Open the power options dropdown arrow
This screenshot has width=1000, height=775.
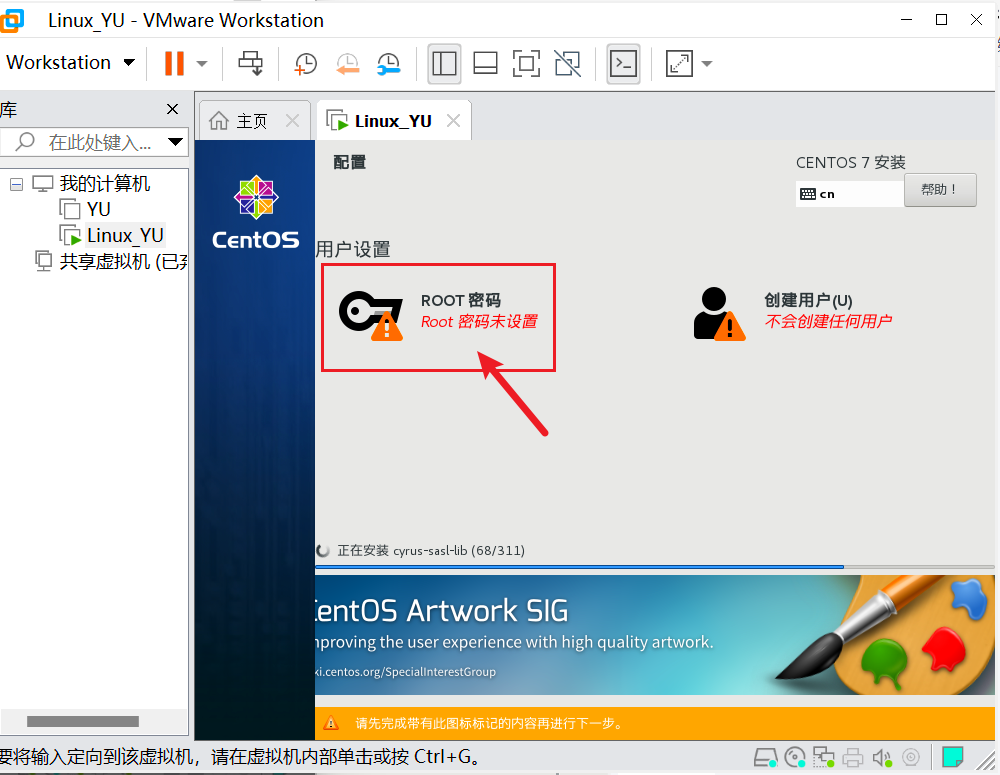tap(202, 63)
